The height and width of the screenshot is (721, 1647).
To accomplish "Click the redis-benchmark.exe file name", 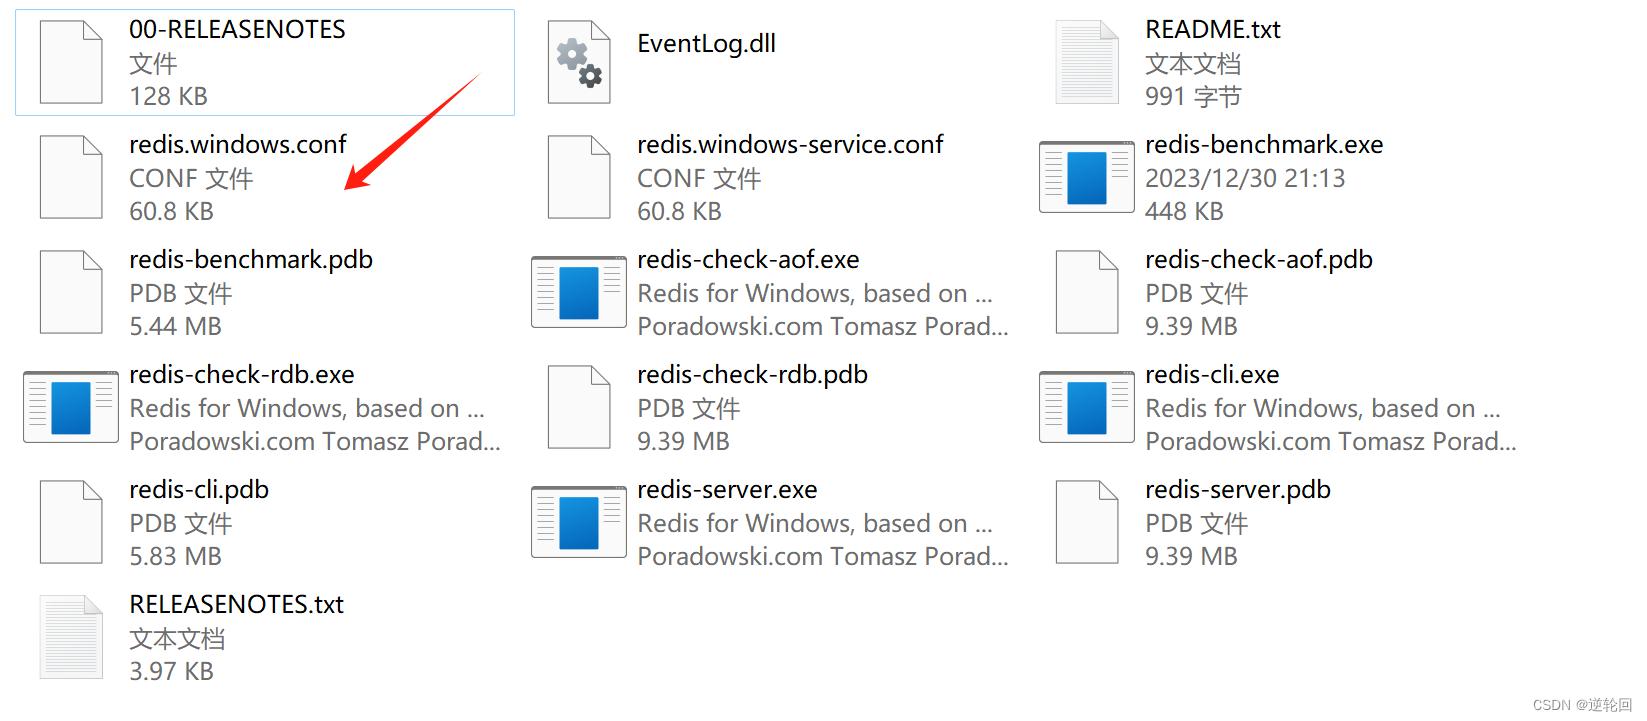I will click(1264, 145).
